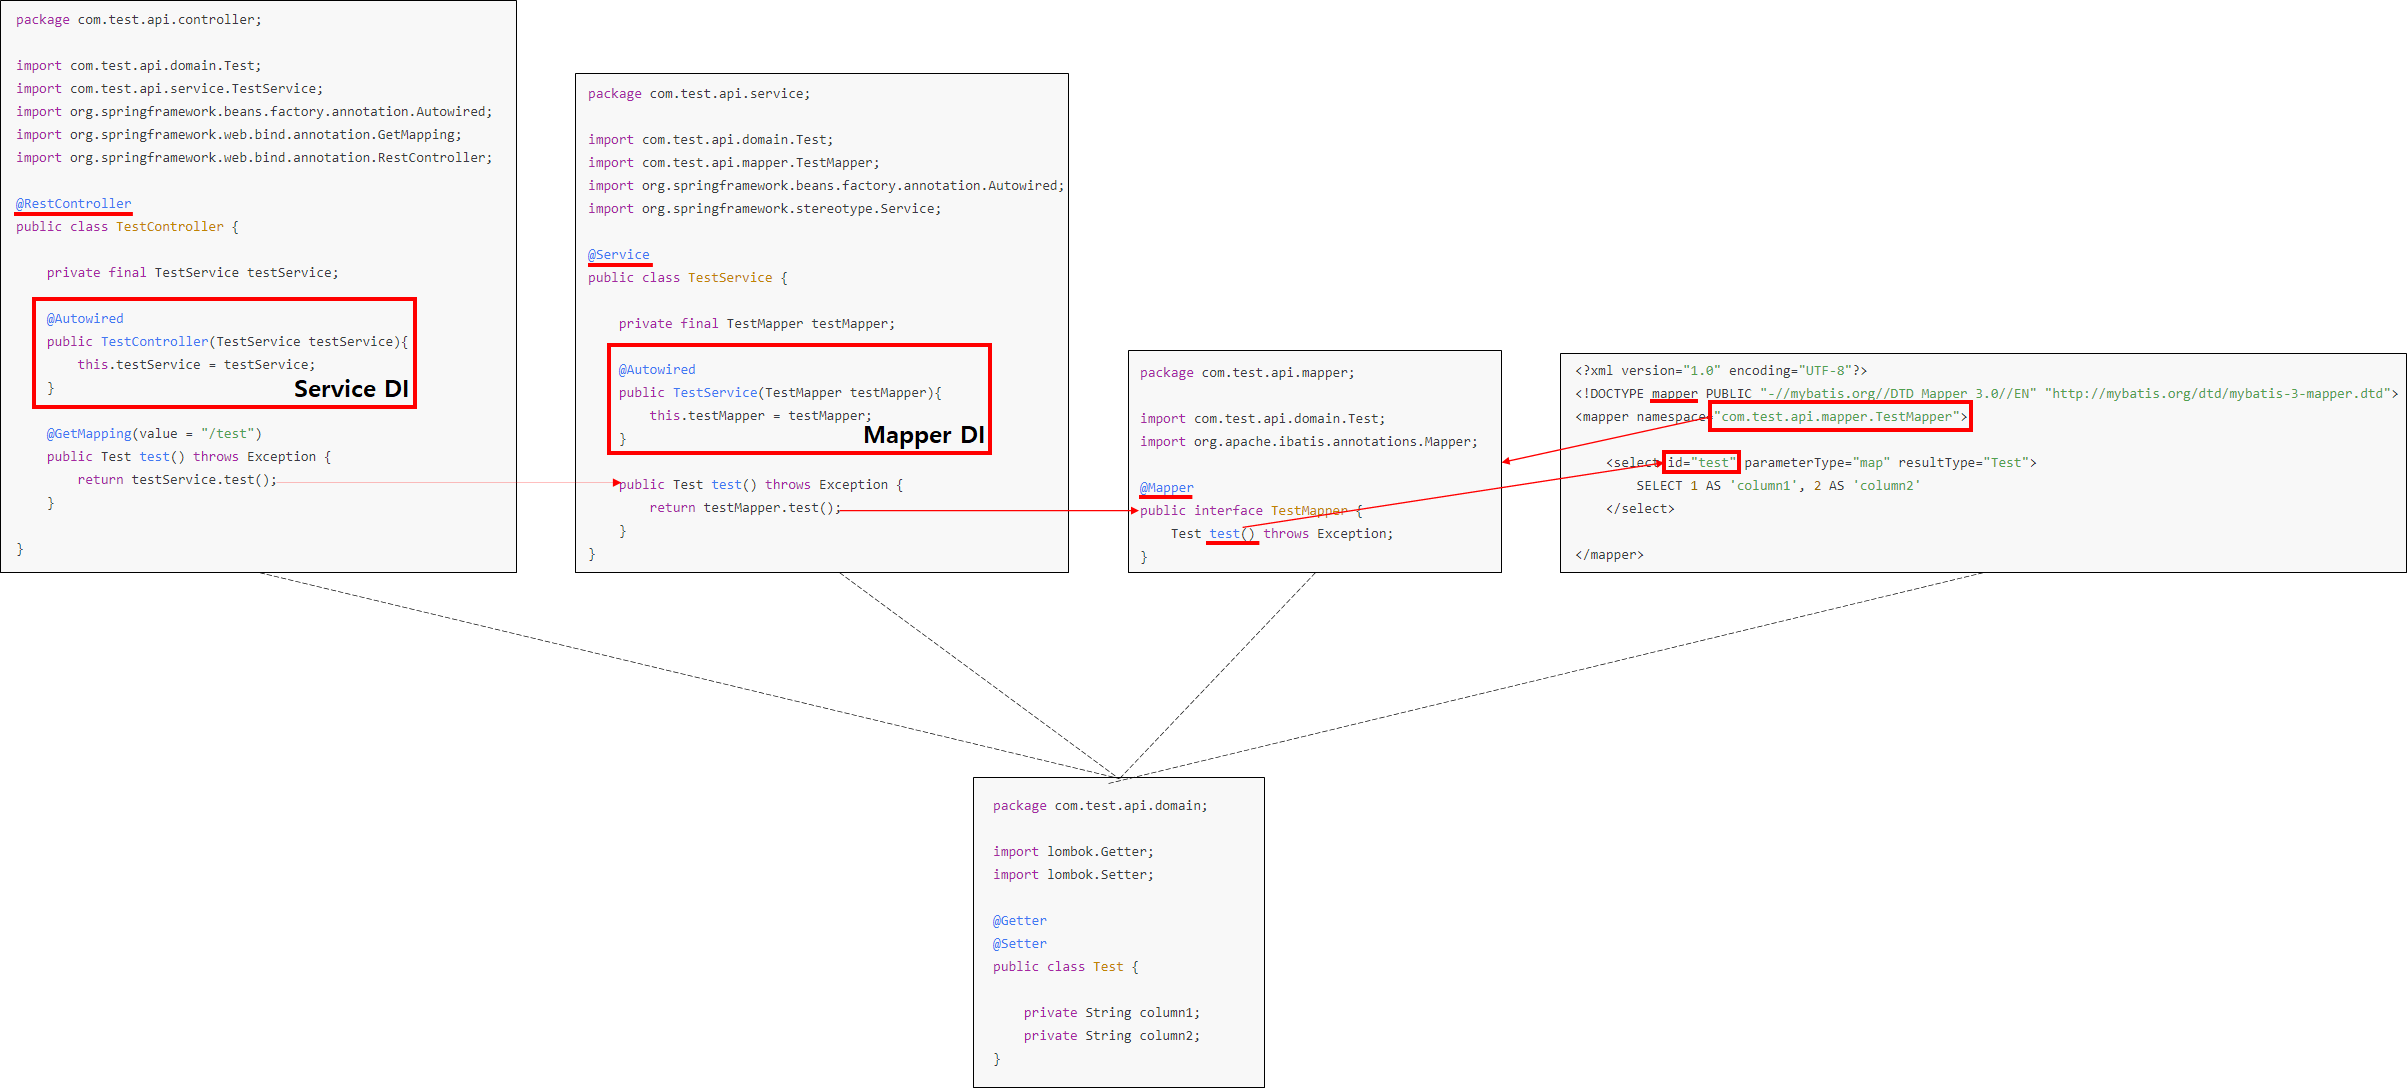
Task: Click the @Mapper annotation
Action: click(x=1166, y=488)
